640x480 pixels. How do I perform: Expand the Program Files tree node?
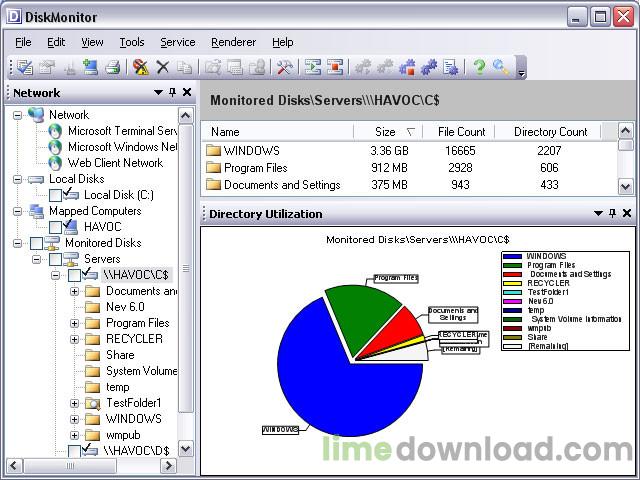(x=74, y=324)
